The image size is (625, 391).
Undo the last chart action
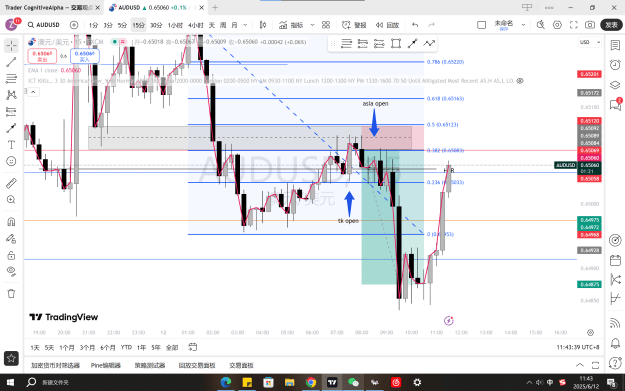tap(415, 25)
